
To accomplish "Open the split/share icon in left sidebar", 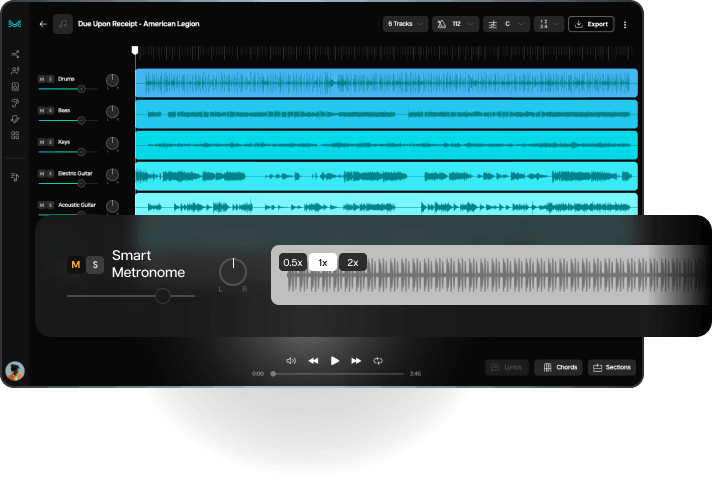I will pyautogui.click(x=15, y=54).
